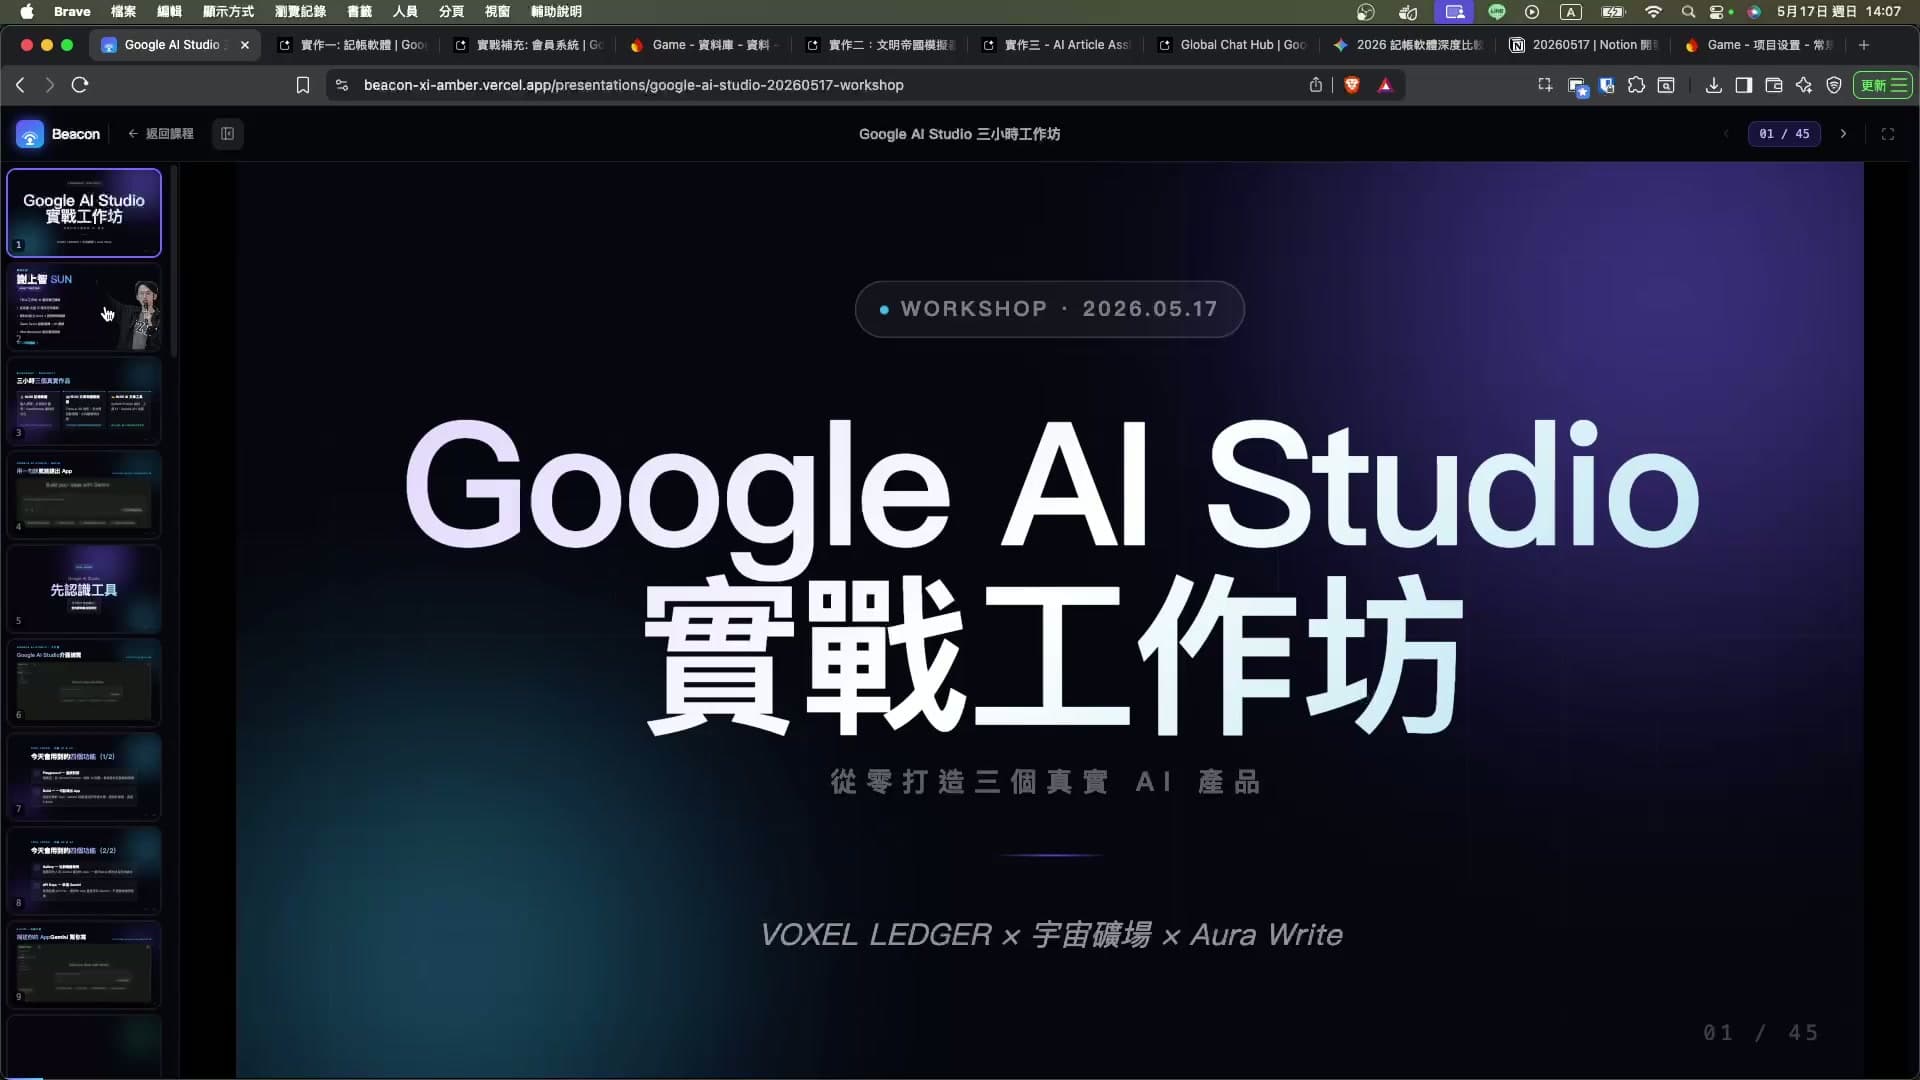1920x1080 pixels.
Task: Select slide 1 thumbnail Google AI Studio
Action: (84, 213)
